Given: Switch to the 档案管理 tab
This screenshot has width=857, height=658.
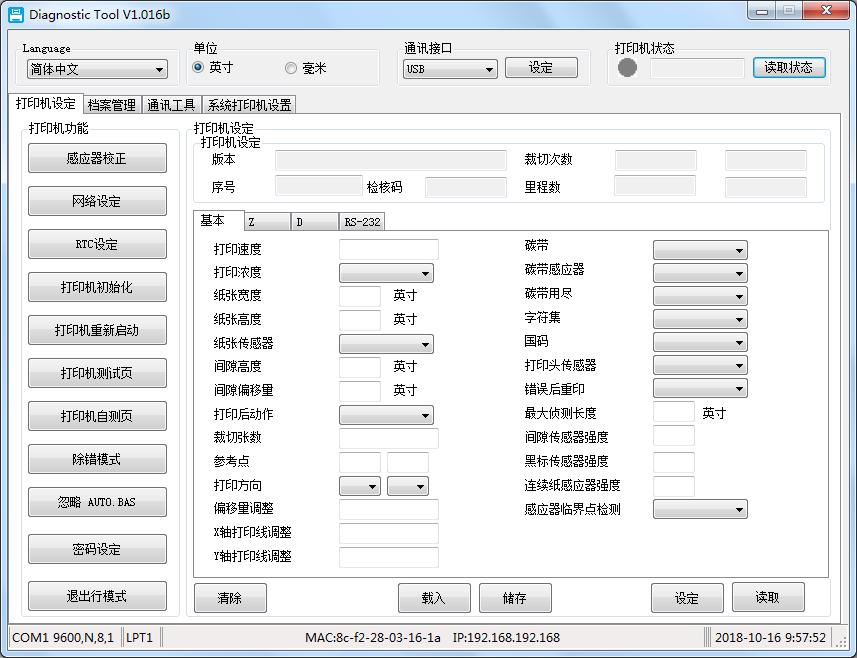Looking at the screenshot, I should (x=110, y=104).
